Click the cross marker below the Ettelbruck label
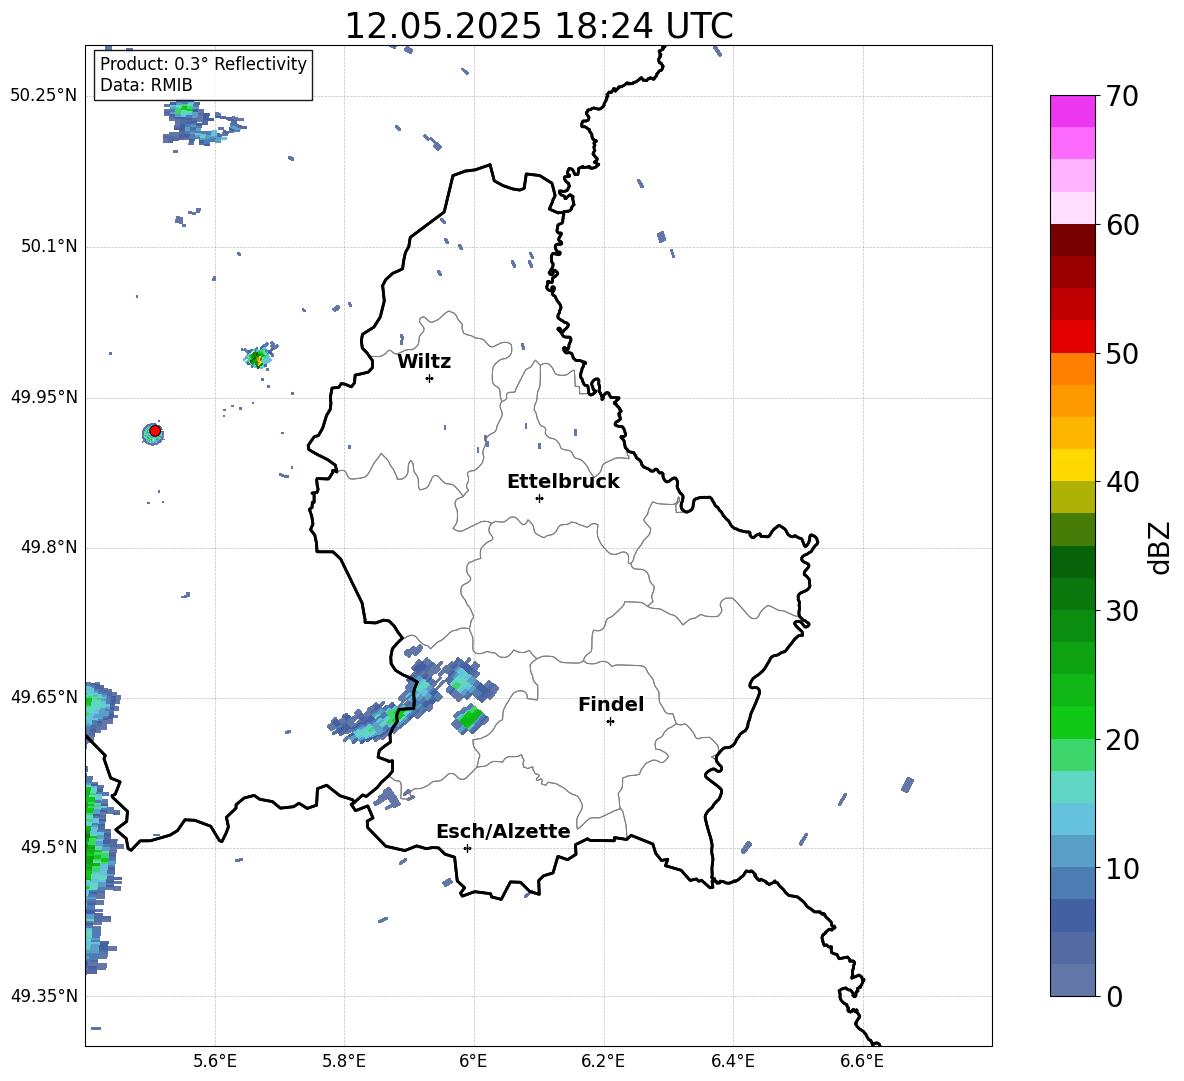The image size is (1184, 1081). (x=539, y=498)
